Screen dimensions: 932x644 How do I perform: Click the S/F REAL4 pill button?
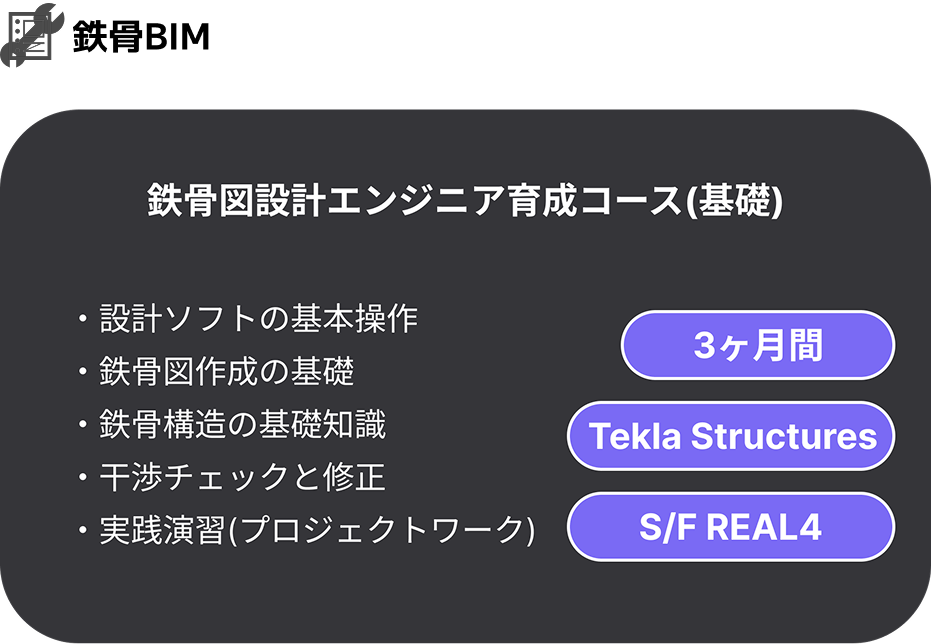tap(731, 527)
